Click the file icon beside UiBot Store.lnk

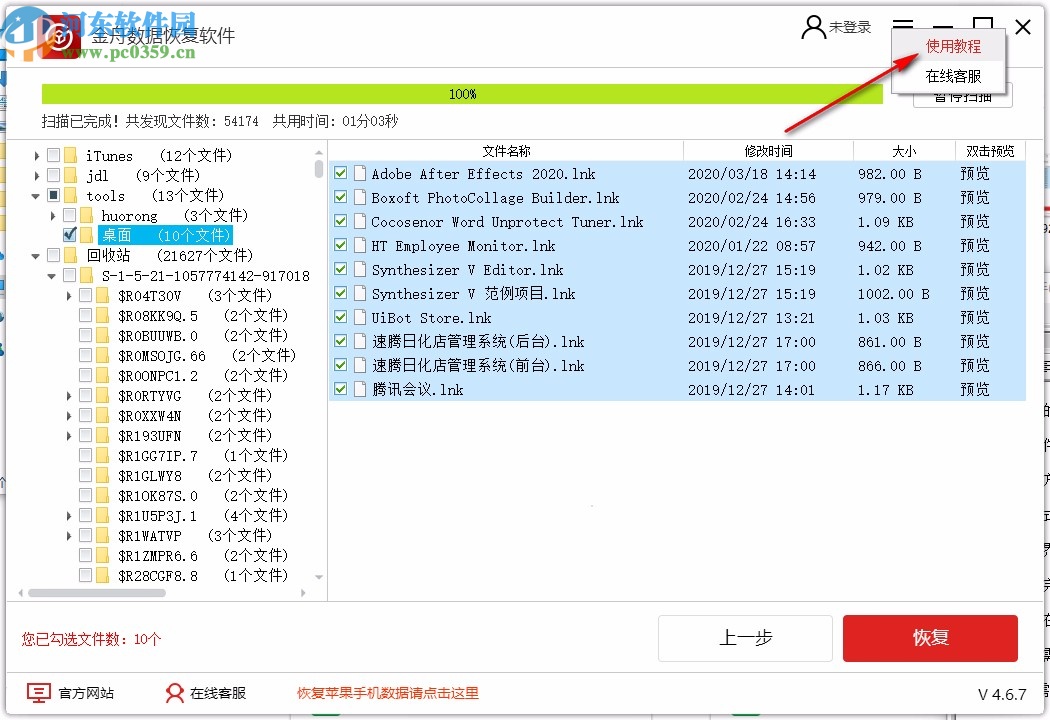(360, 317)
